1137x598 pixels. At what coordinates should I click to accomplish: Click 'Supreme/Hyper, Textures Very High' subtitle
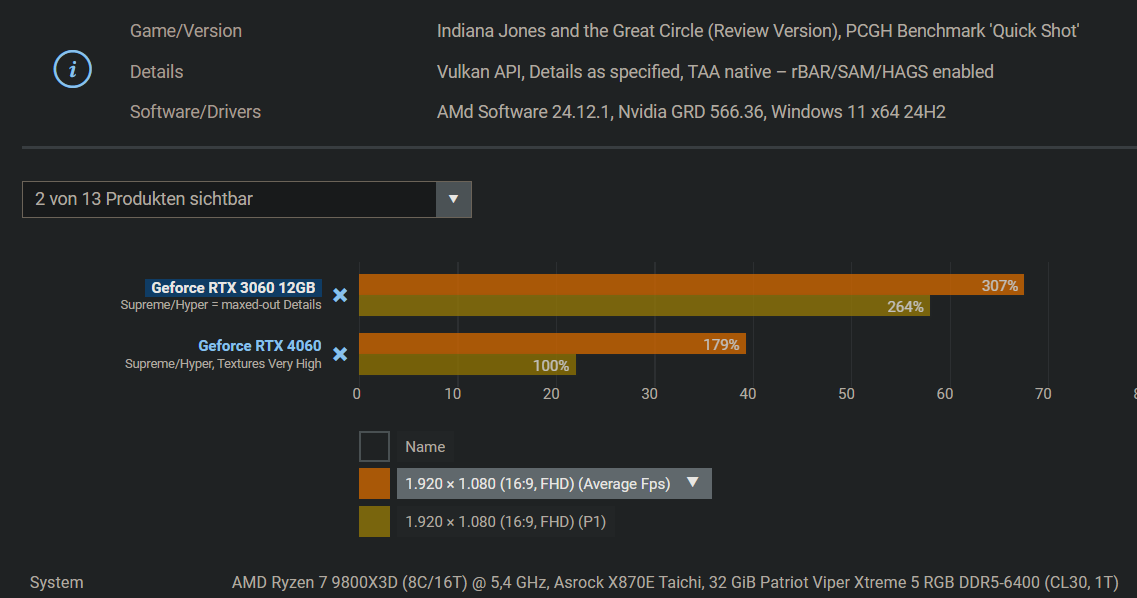pos(223,364)
